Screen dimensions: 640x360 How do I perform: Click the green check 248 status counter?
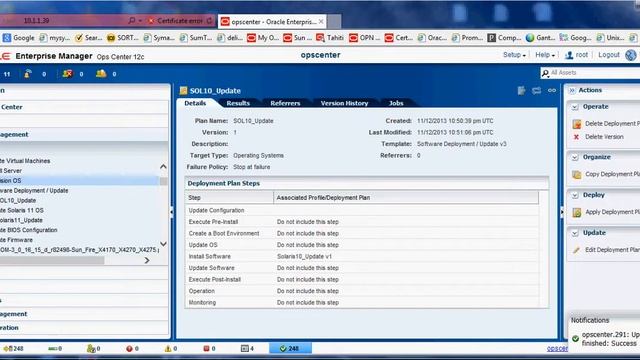(x=290, y=348)
